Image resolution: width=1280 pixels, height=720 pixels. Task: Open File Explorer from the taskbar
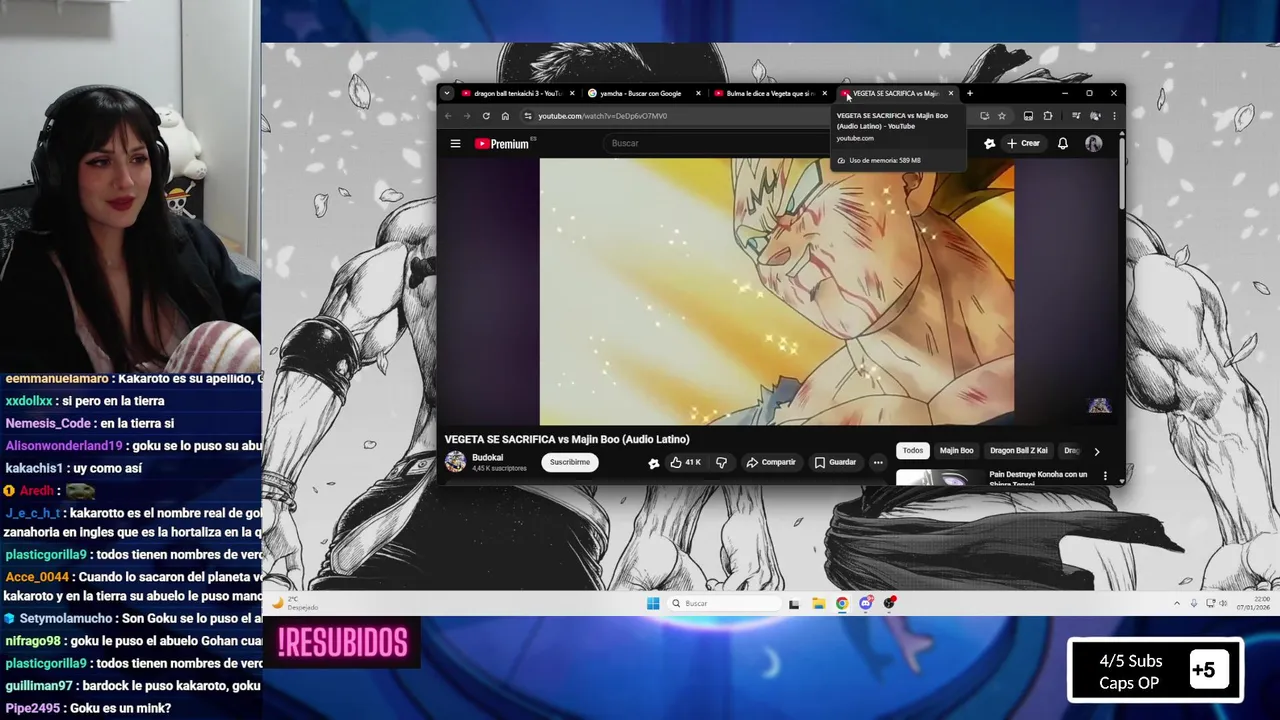pos(818,603)
